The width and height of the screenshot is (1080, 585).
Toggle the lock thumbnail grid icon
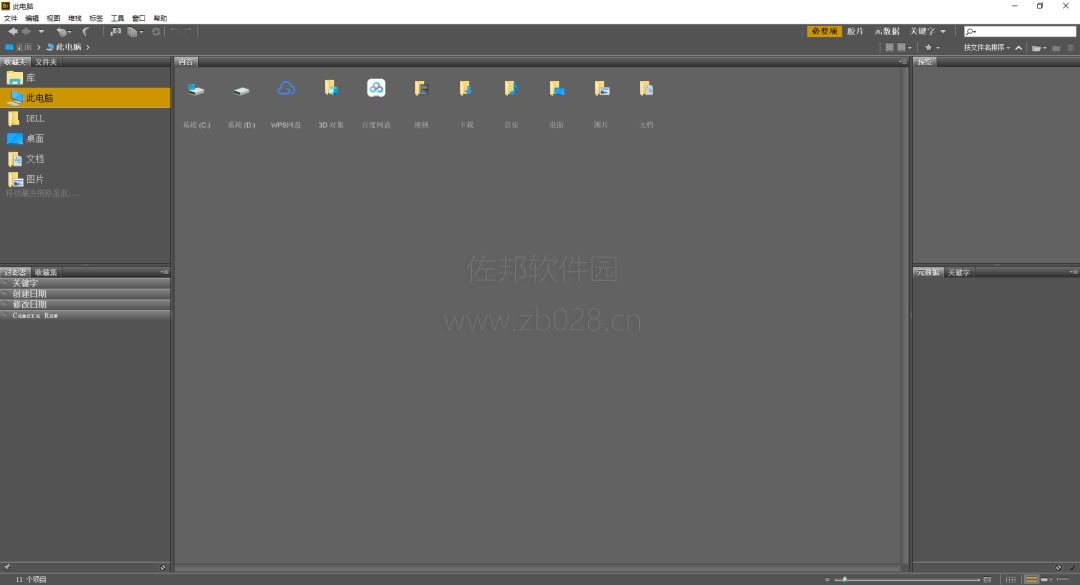click(x=1010, y=579)
